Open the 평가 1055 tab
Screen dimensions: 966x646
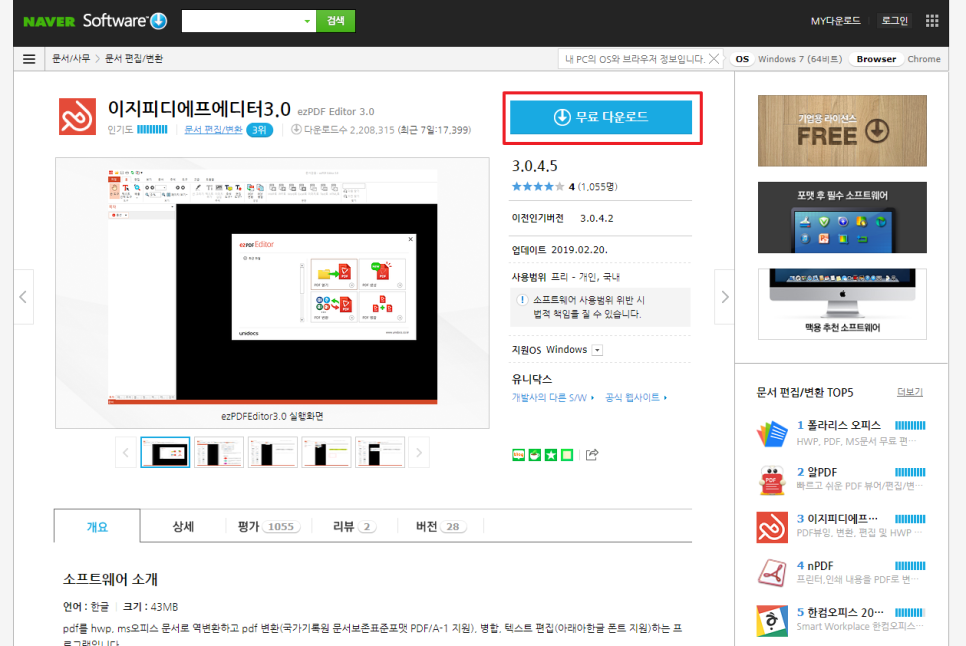tap(269, 527)
